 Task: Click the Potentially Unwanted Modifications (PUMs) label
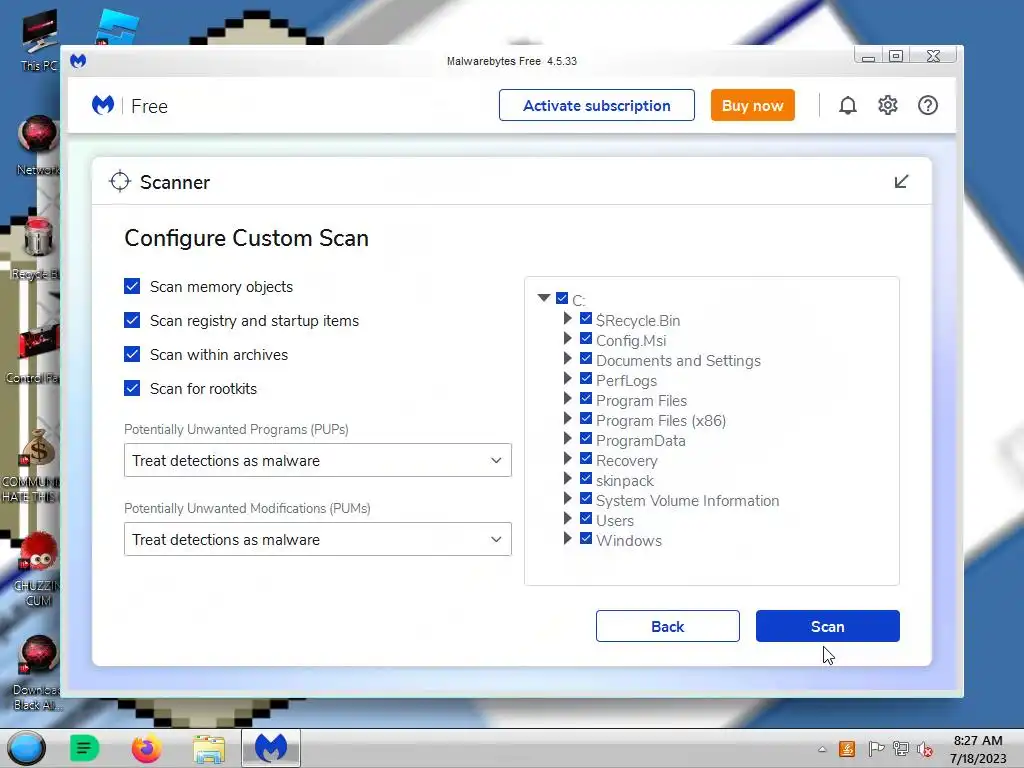247,509
